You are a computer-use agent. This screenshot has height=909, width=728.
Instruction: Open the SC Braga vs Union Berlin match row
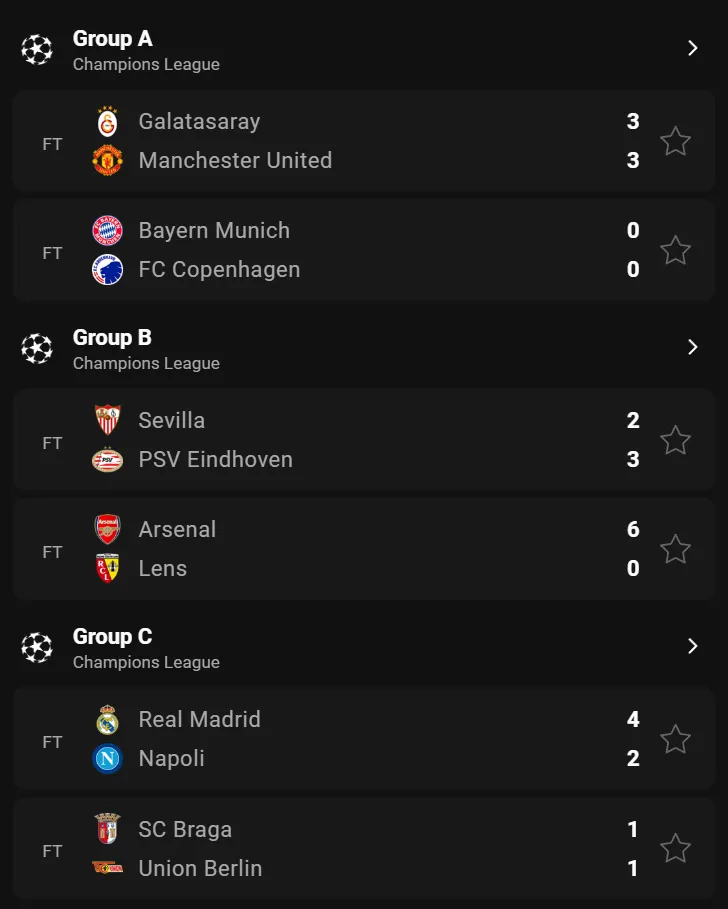coord(364,849)
